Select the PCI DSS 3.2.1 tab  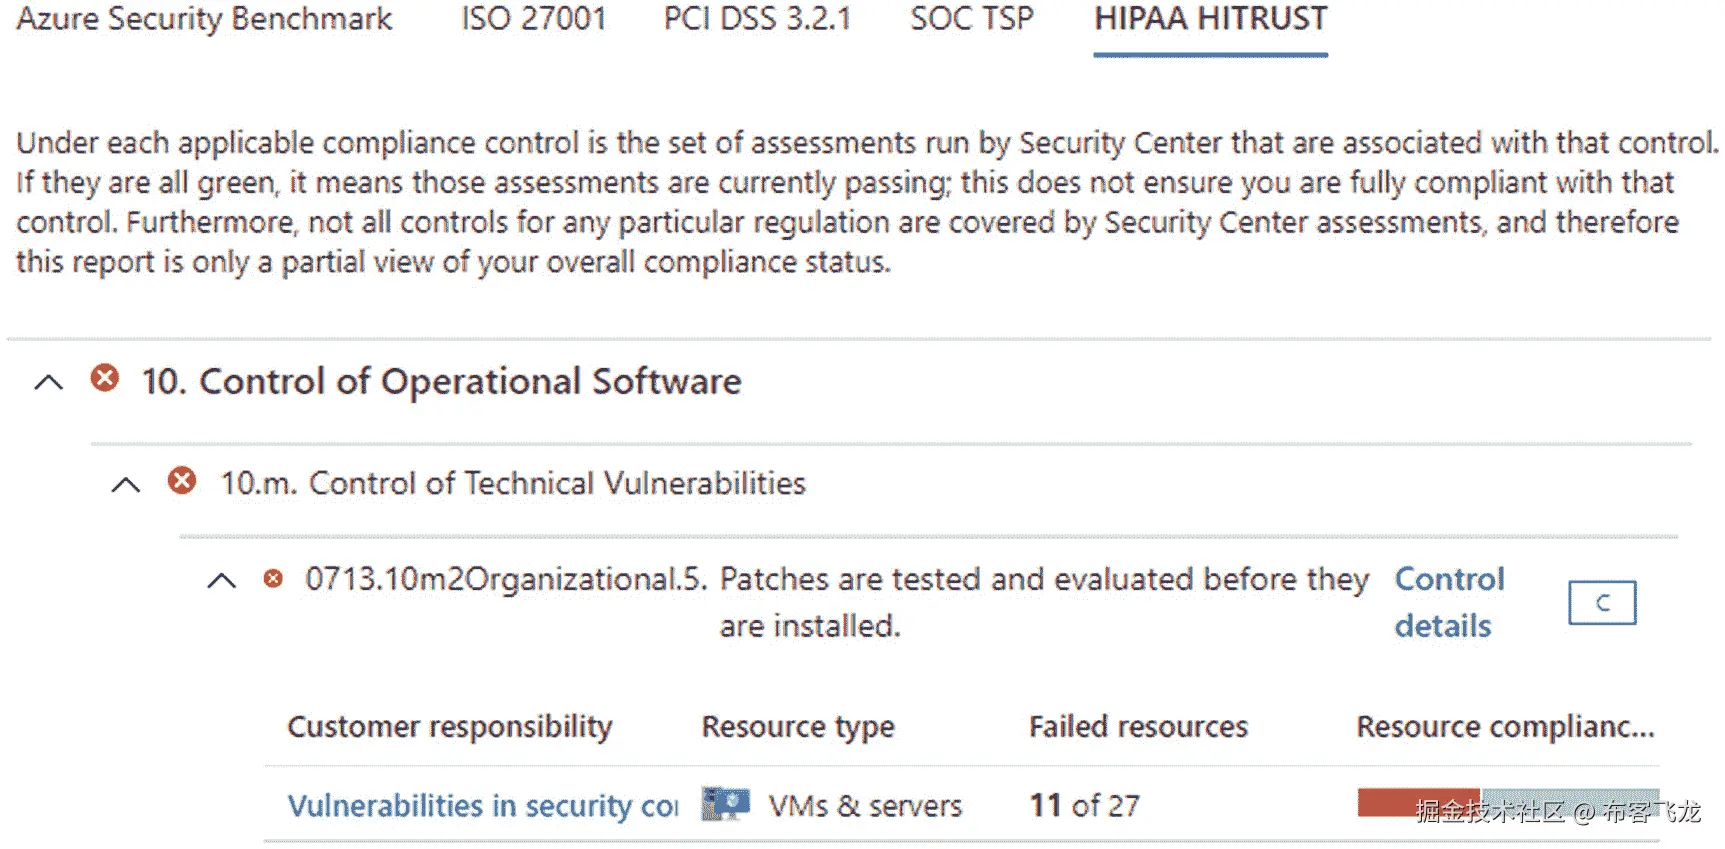pyautogui.click(x=757, y=19)
